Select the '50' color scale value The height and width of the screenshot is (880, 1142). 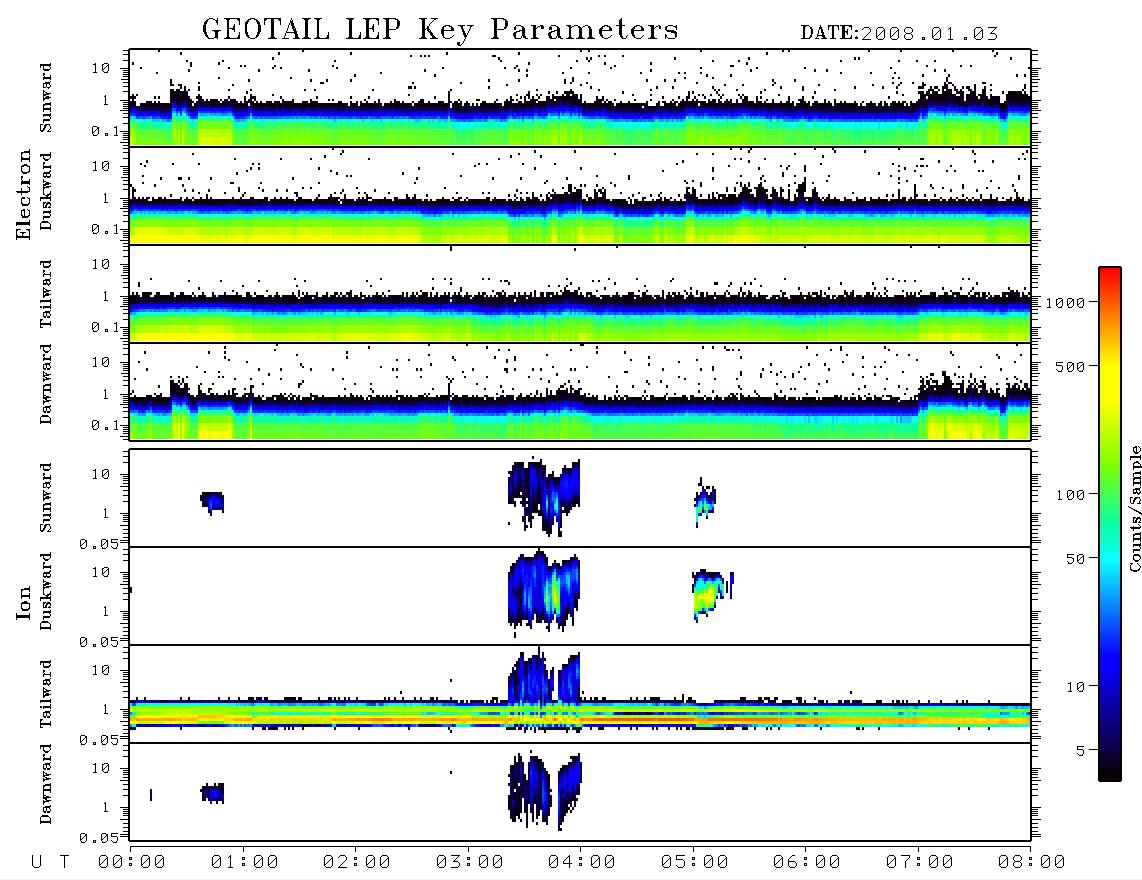(x=1075, y=559)
